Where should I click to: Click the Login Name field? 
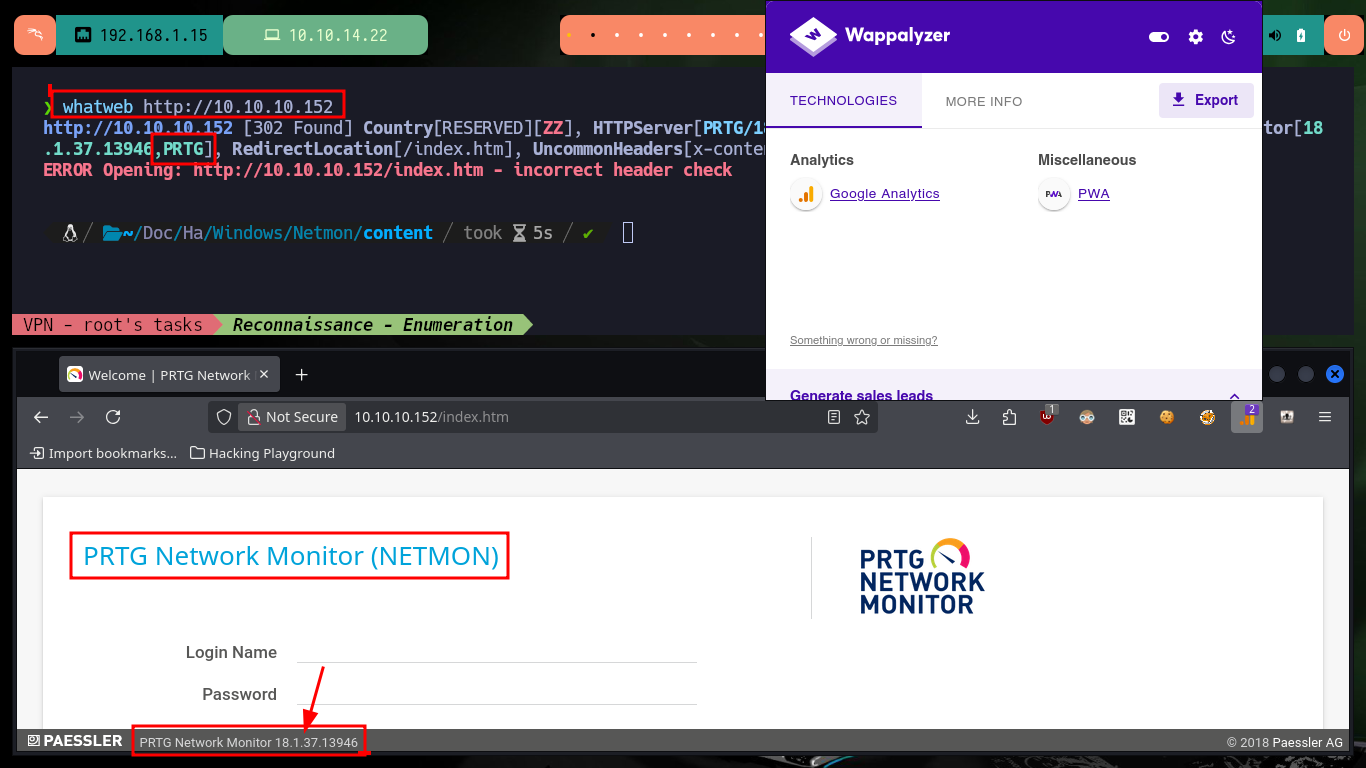[x=496, y=651]
